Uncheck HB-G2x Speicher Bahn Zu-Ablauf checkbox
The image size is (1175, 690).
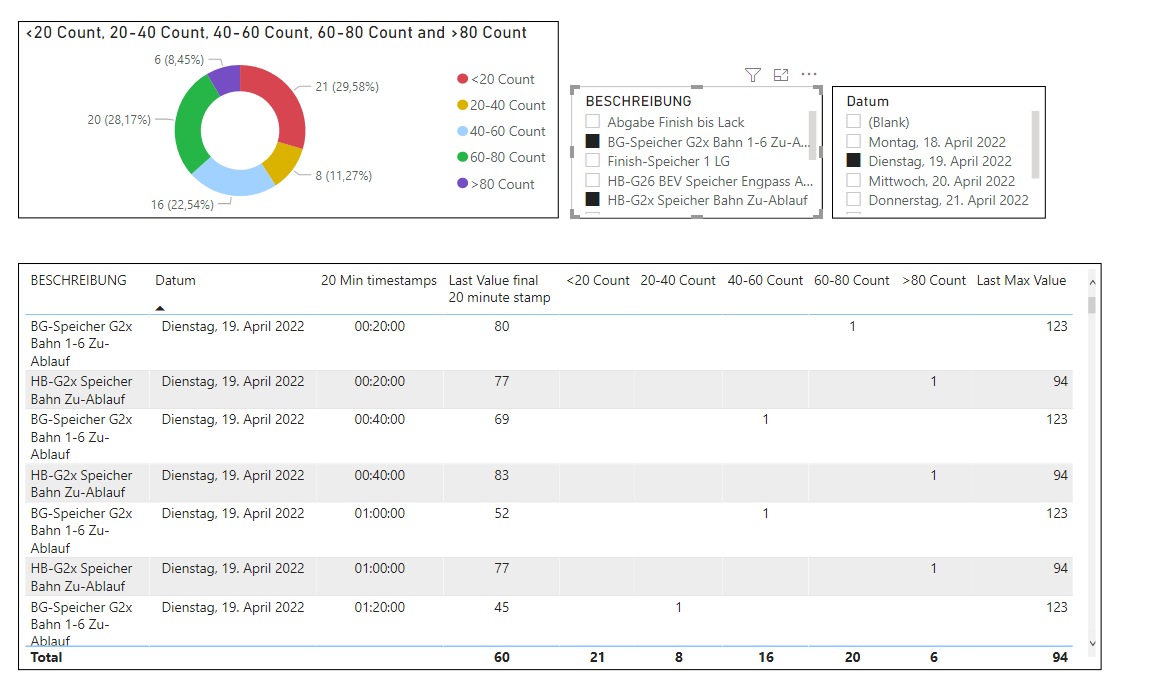point(593,199)
